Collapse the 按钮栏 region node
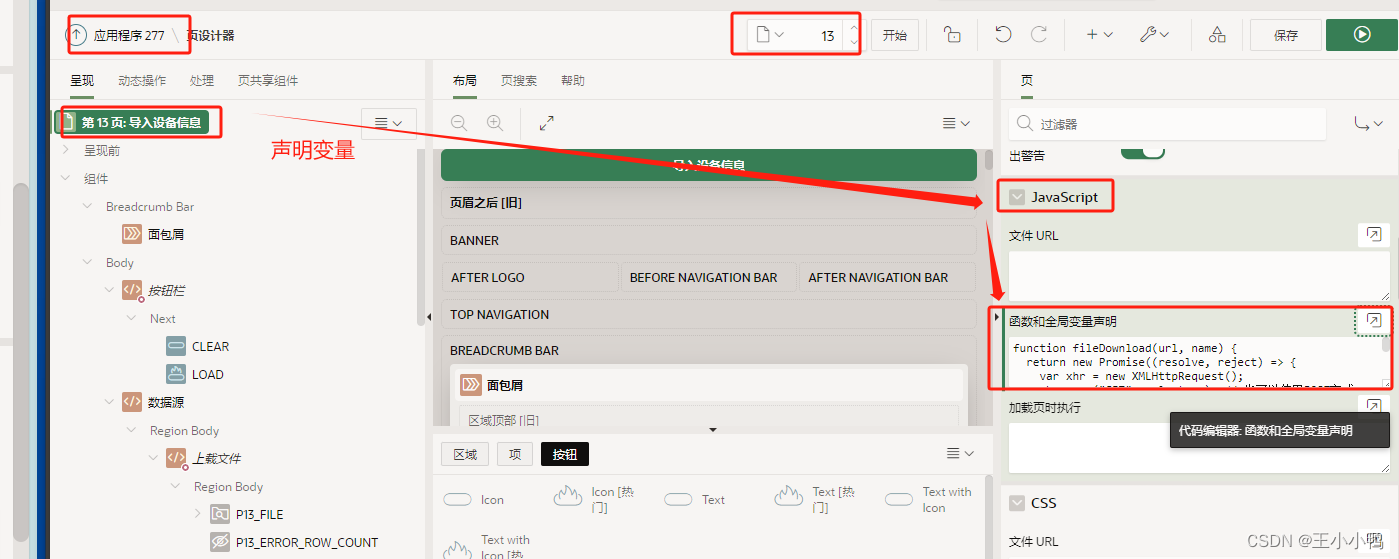Viewport: 1399px width, 559px height. point(109,290)
